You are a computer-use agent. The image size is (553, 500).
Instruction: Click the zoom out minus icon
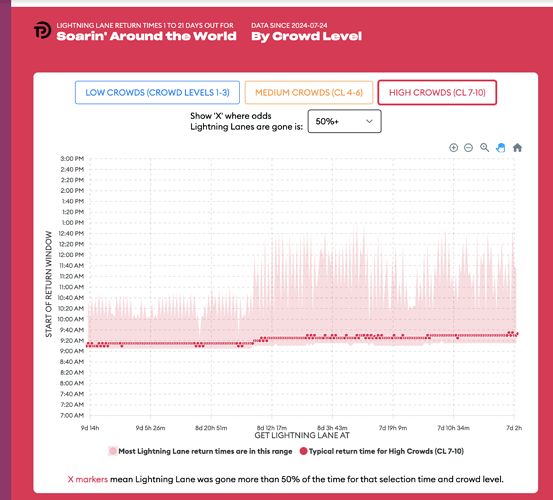pyautogui.click(x=468, y=148)
